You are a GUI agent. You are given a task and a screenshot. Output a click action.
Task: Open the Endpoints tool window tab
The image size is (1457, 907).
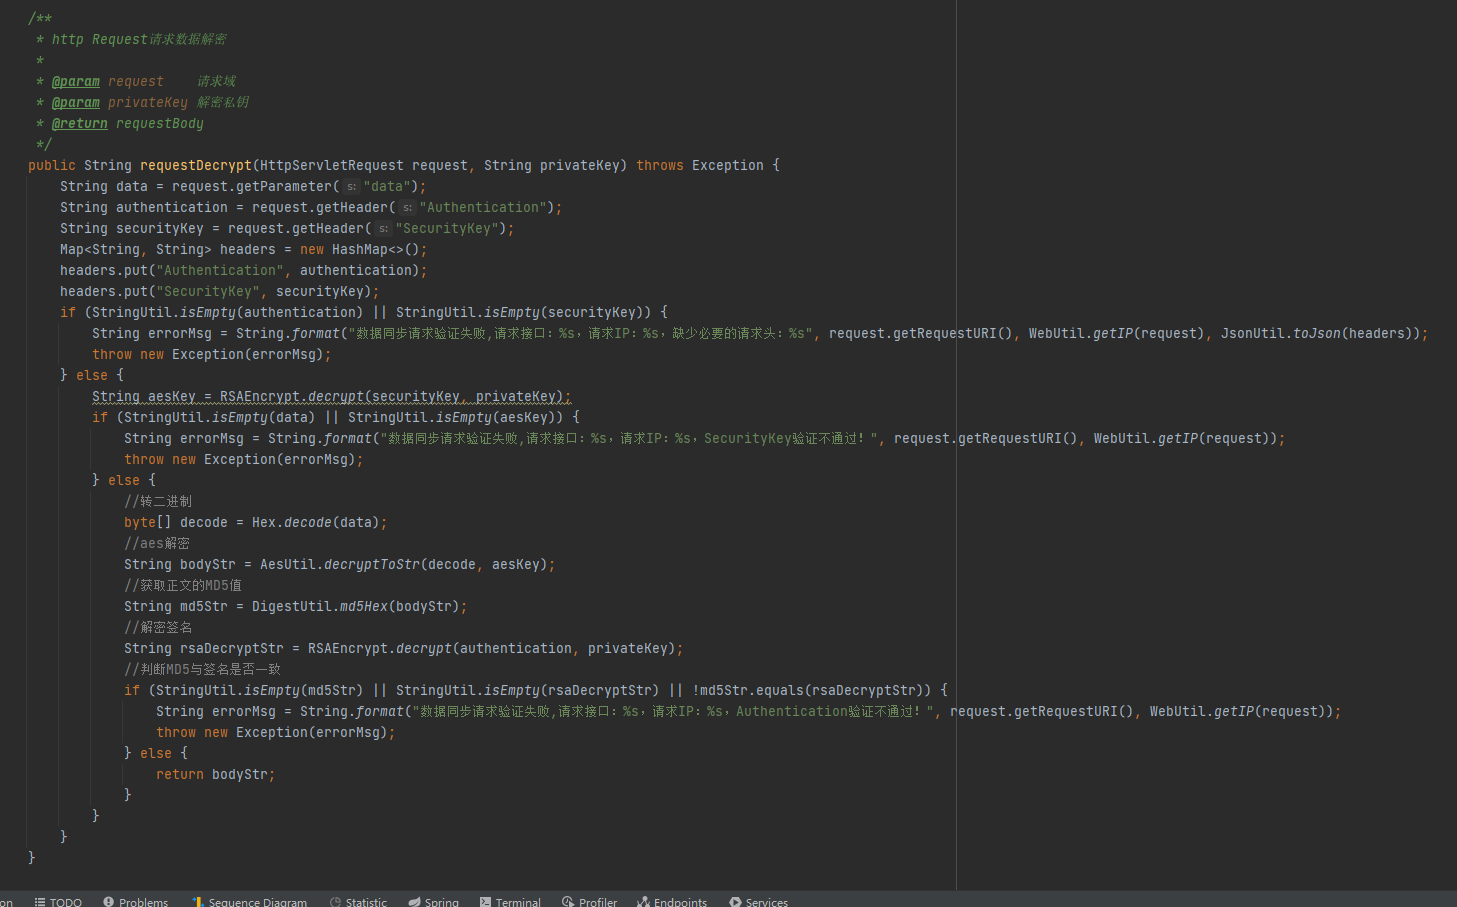pos(672,902)
